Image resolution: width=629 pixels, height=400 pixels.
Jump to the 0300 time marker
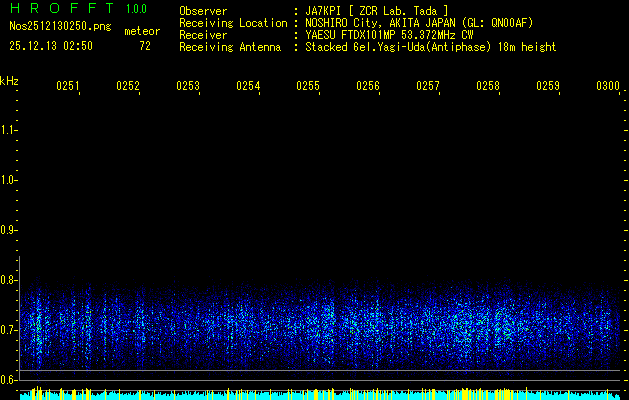[607, 87]
